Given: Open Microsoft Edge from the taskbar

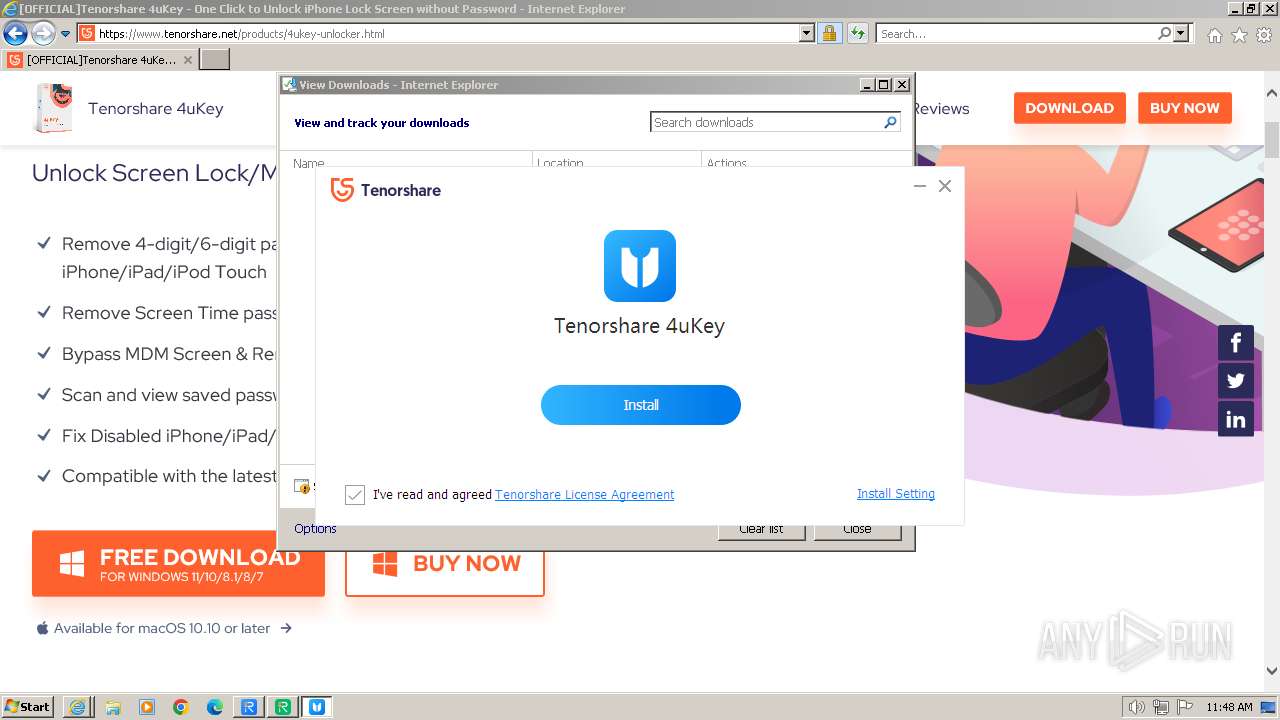Looking at the screenshot, I should [215, 707].
